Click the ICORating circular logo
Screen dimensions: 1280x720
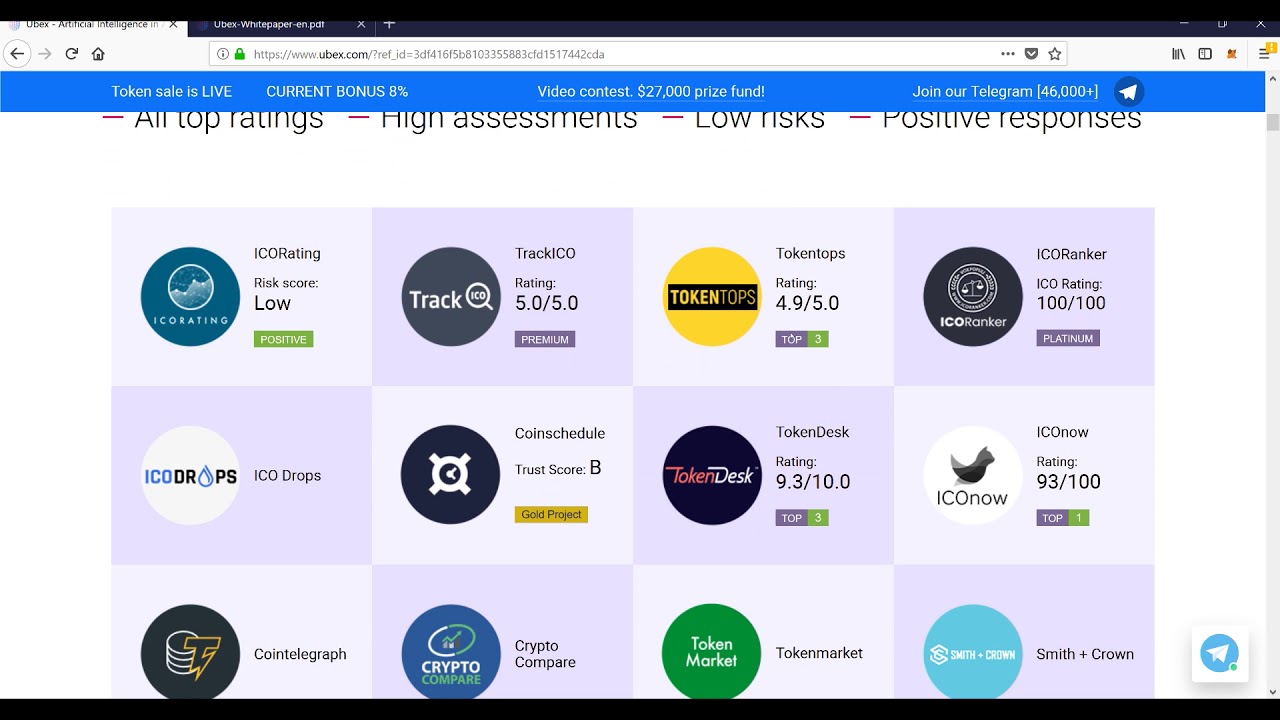pyautogui.click(x=190, y=297)
